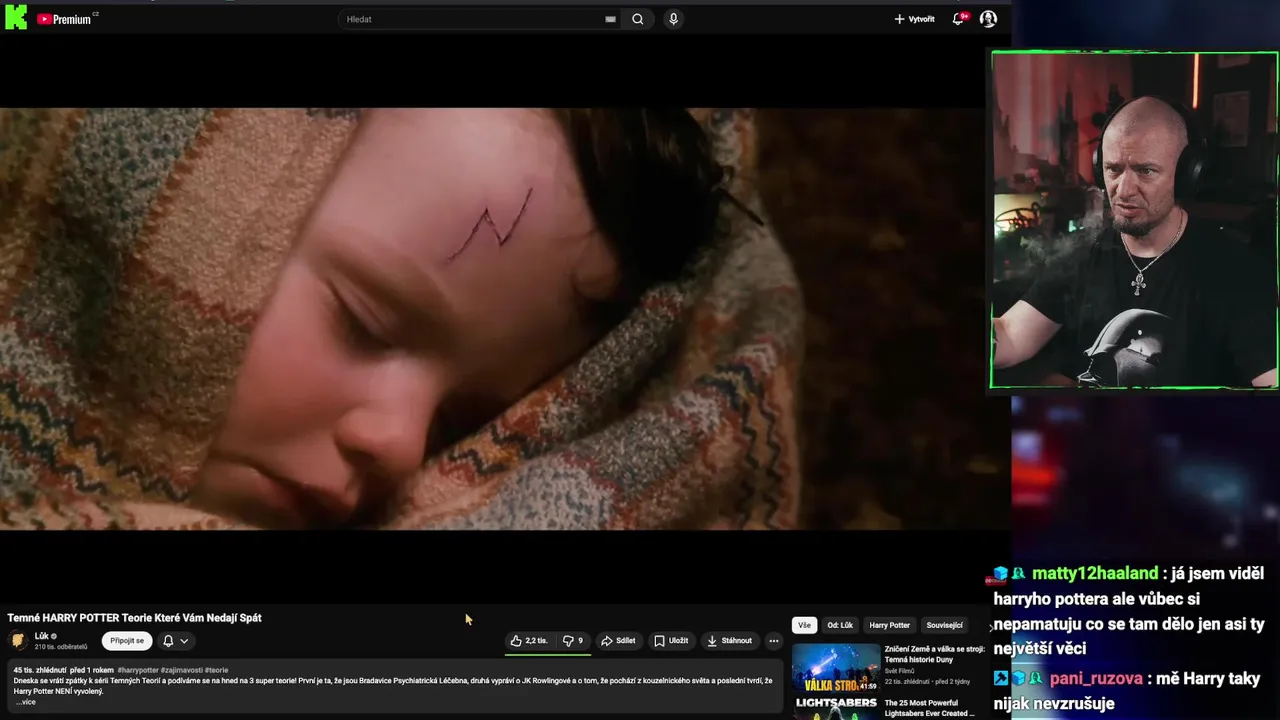This screenshot has width=1280, height=720.
Task: Click the Svět Filmů channel name
Action: coord(902,671)
